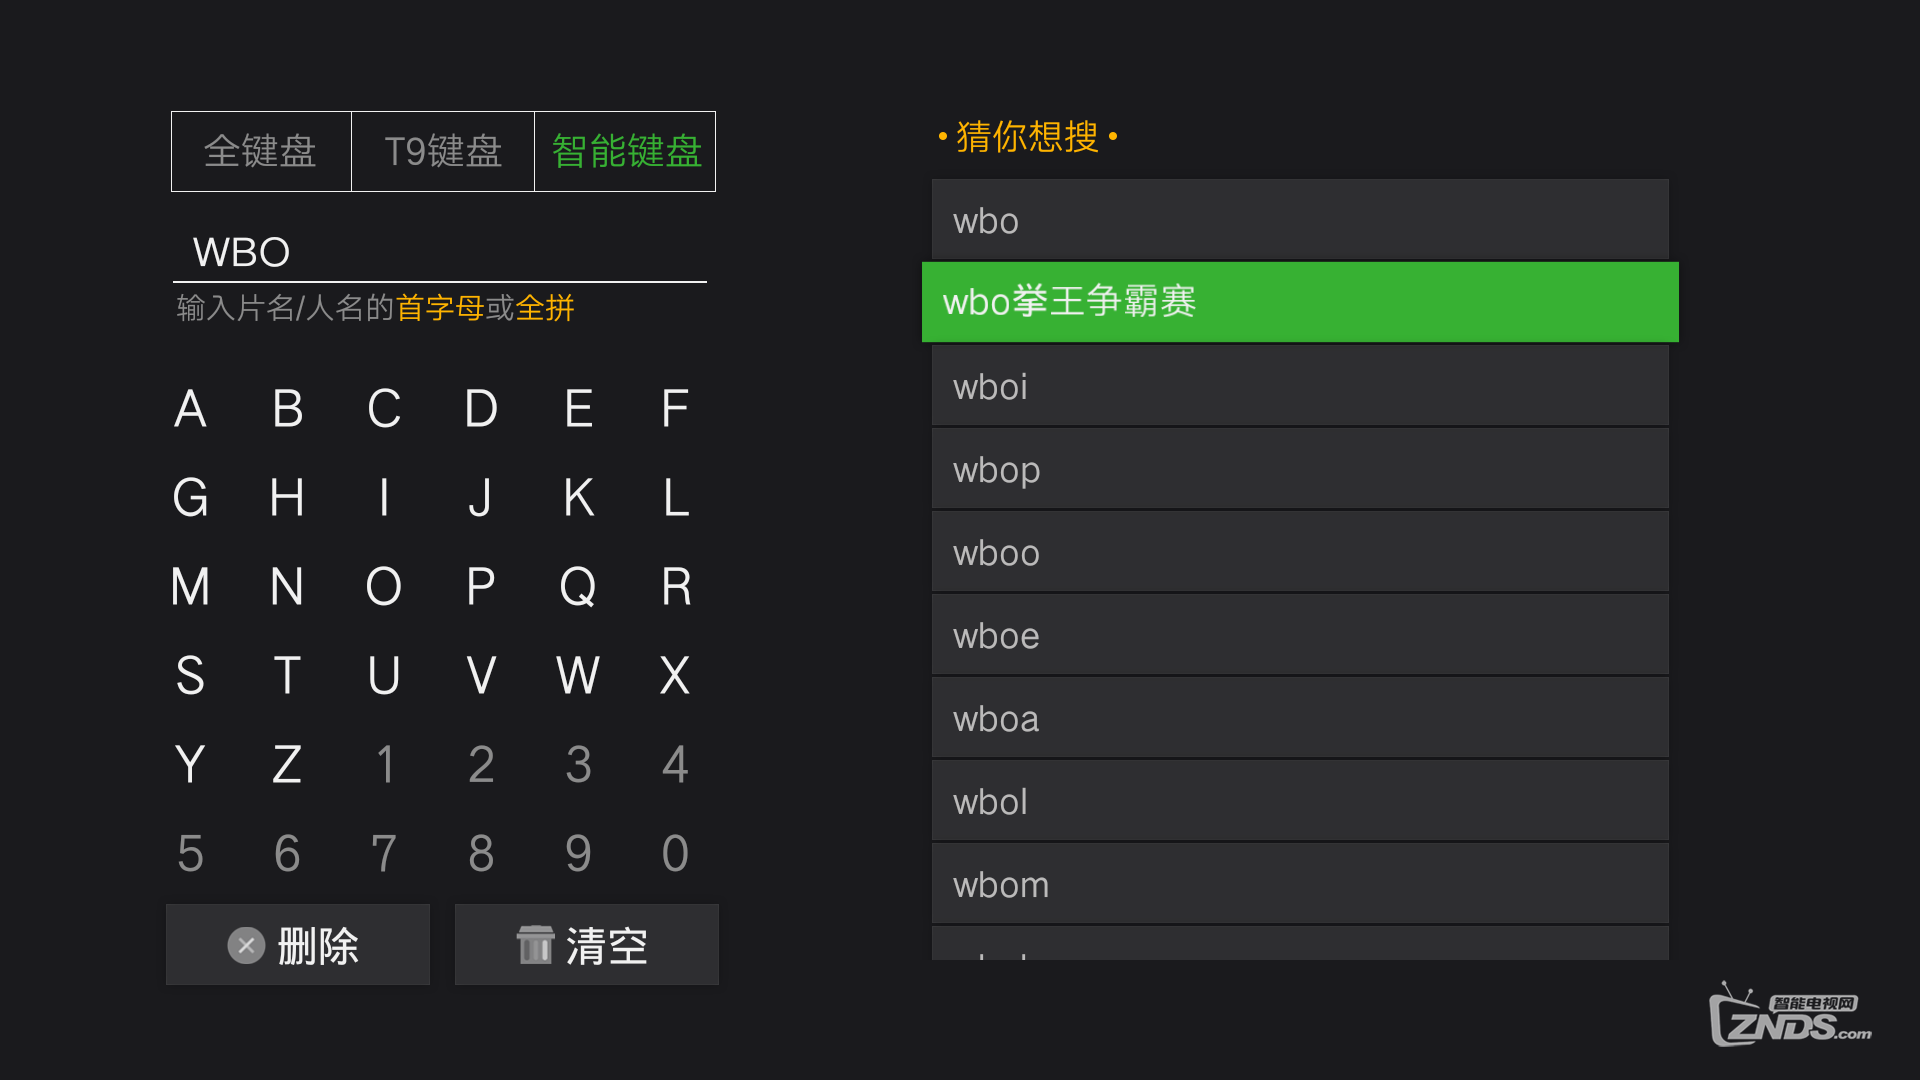This screenshot has width=1920, height=1080.
Task: Select the letter Z key
Action: tap(287, 765)
